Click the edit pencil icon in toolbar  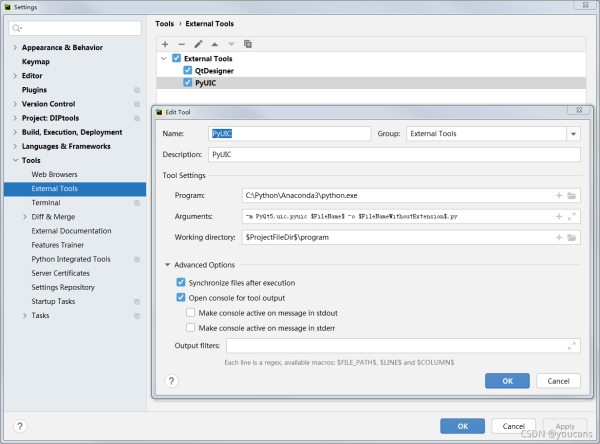198,44
